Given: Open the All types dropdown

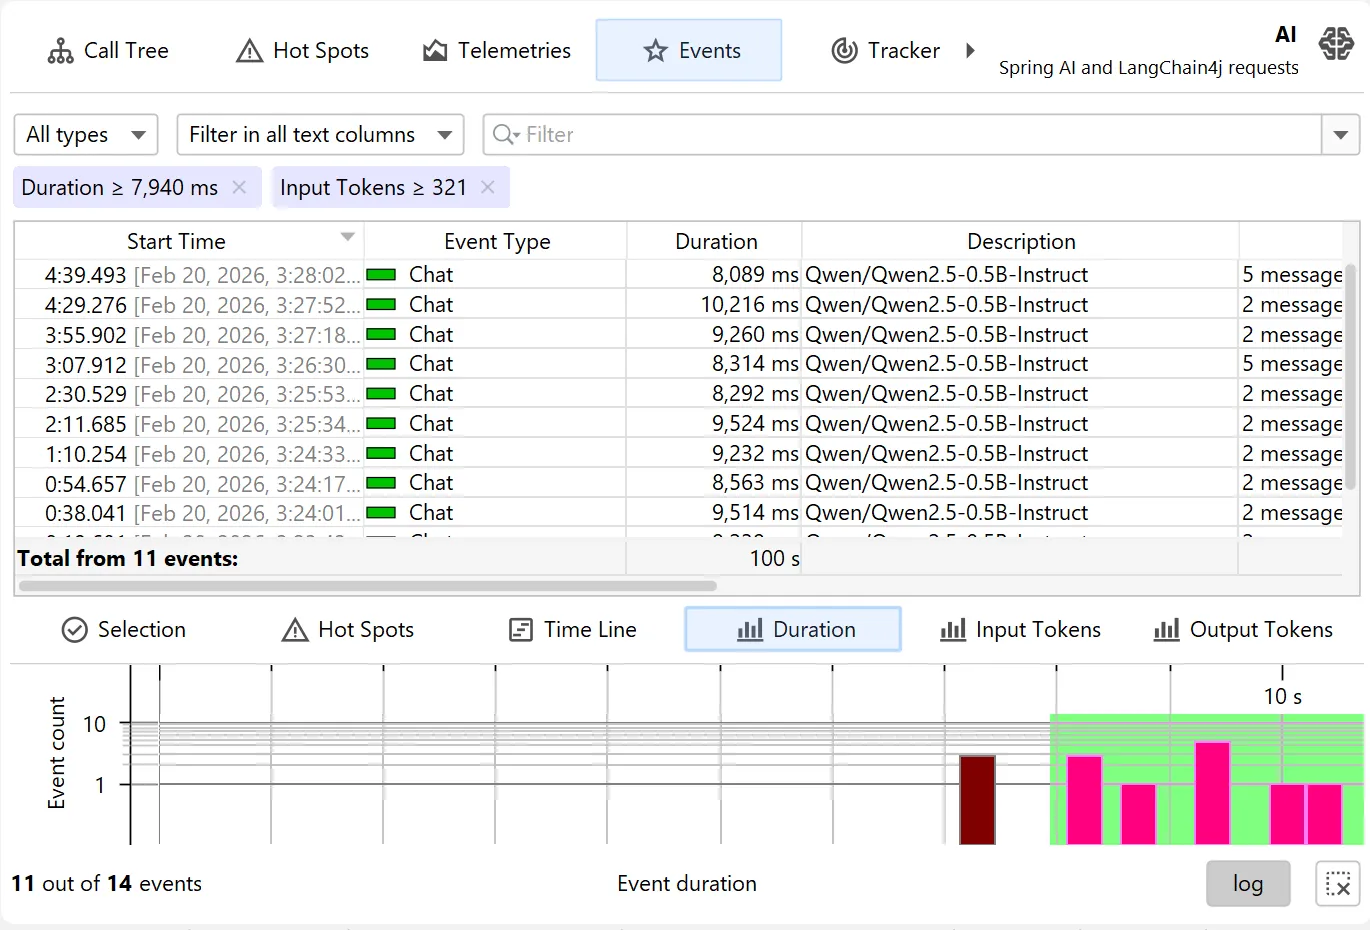Looking at the screenshot, I should pyautogui.click(x=85, y=134).
